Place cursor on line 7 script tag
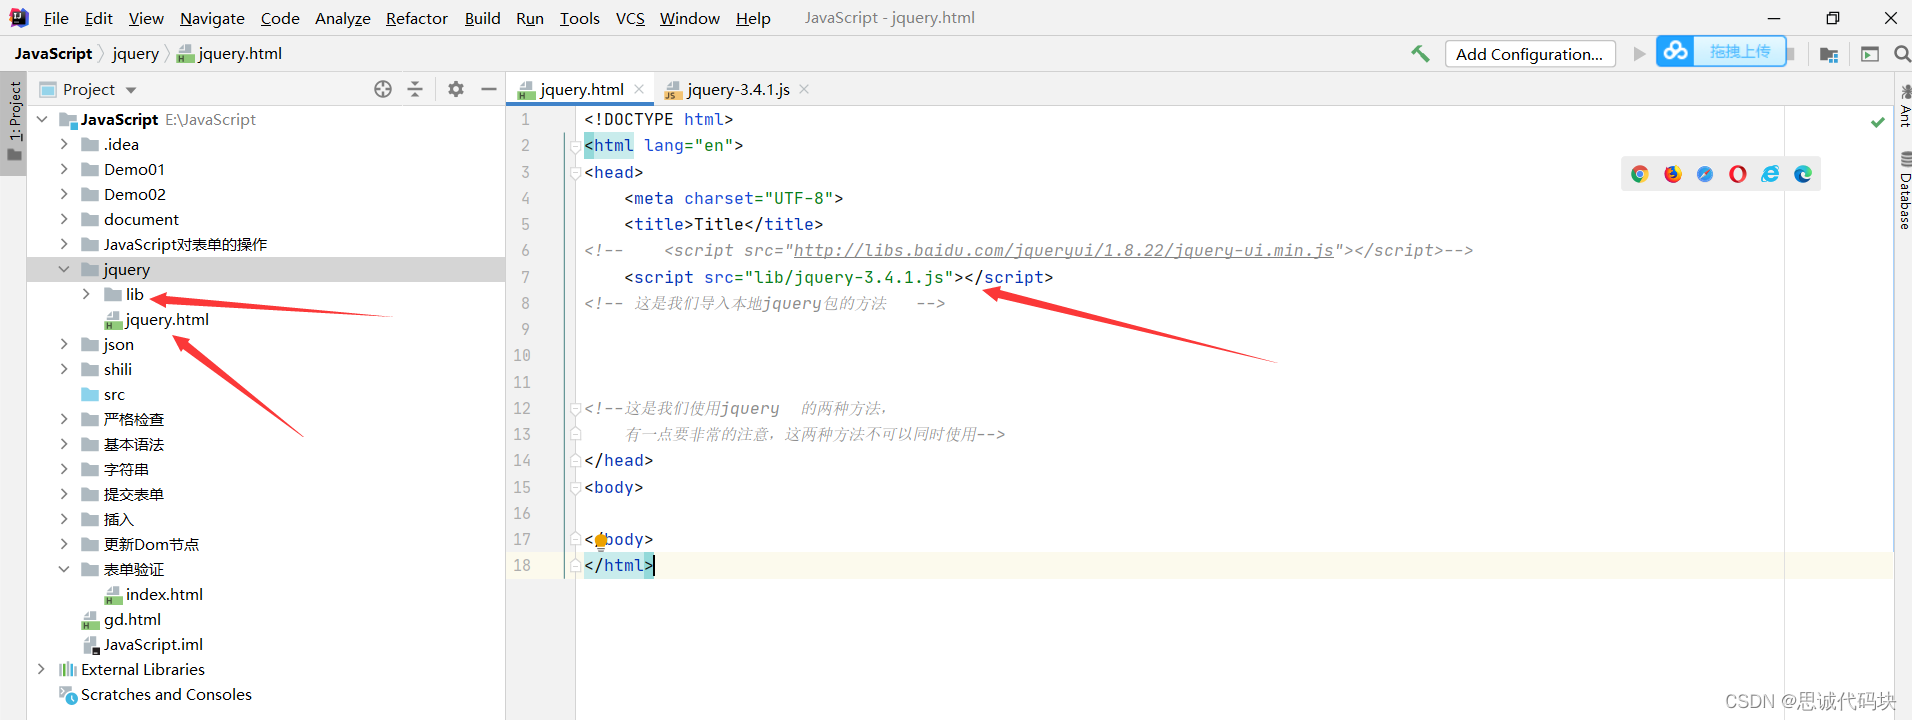The height and width of the screenshot is (720, 1912). (838, 277)
